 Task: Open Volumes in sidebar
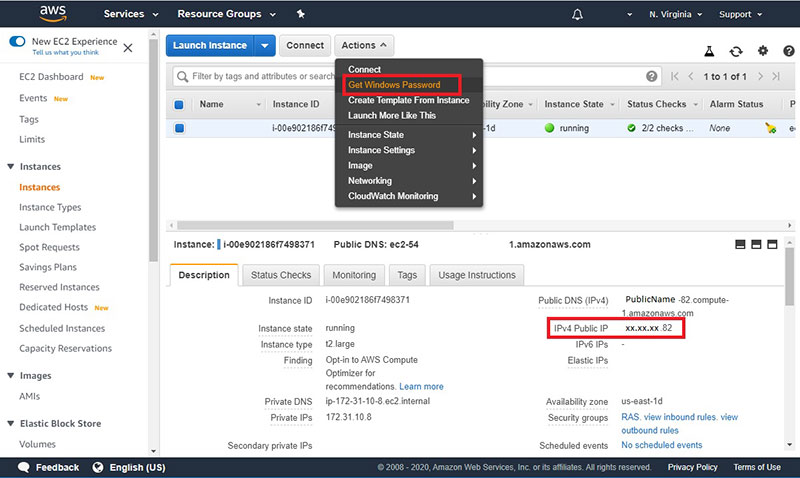click(x=37, y=444)
